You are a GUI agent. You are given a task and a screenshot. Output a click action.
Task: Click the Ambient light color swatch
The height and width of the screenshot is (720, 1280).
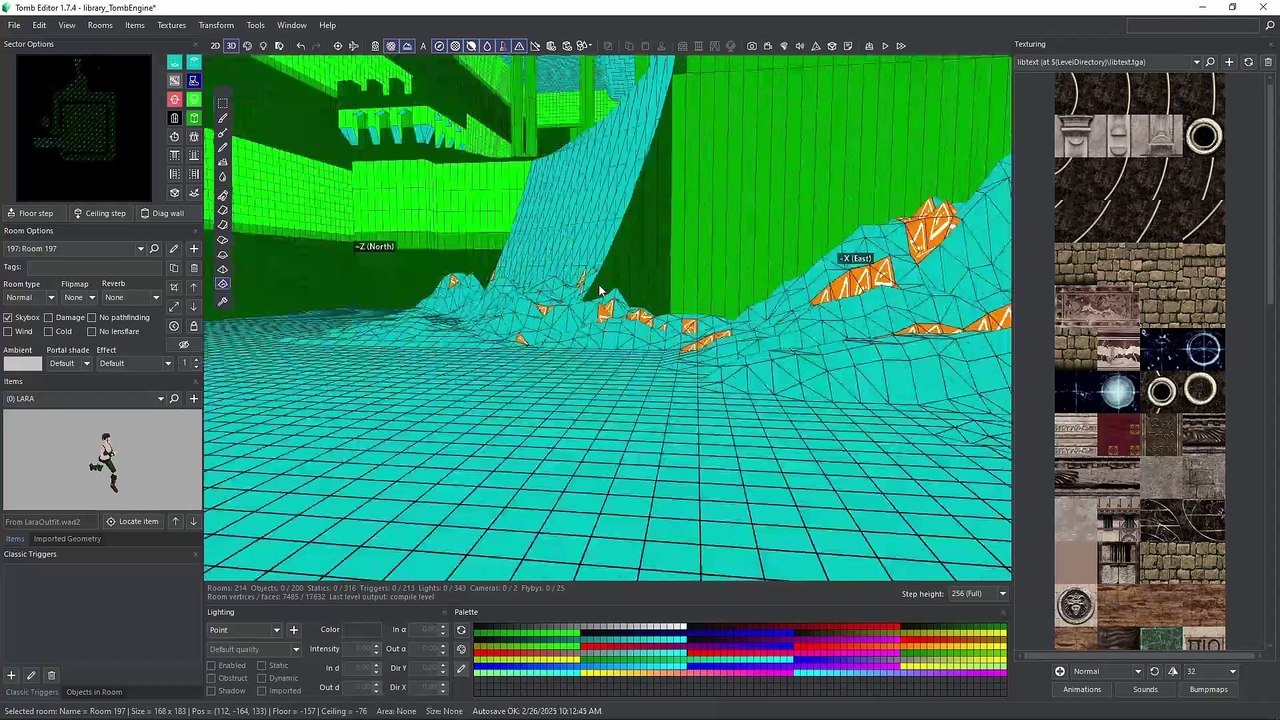pos(23,363)
